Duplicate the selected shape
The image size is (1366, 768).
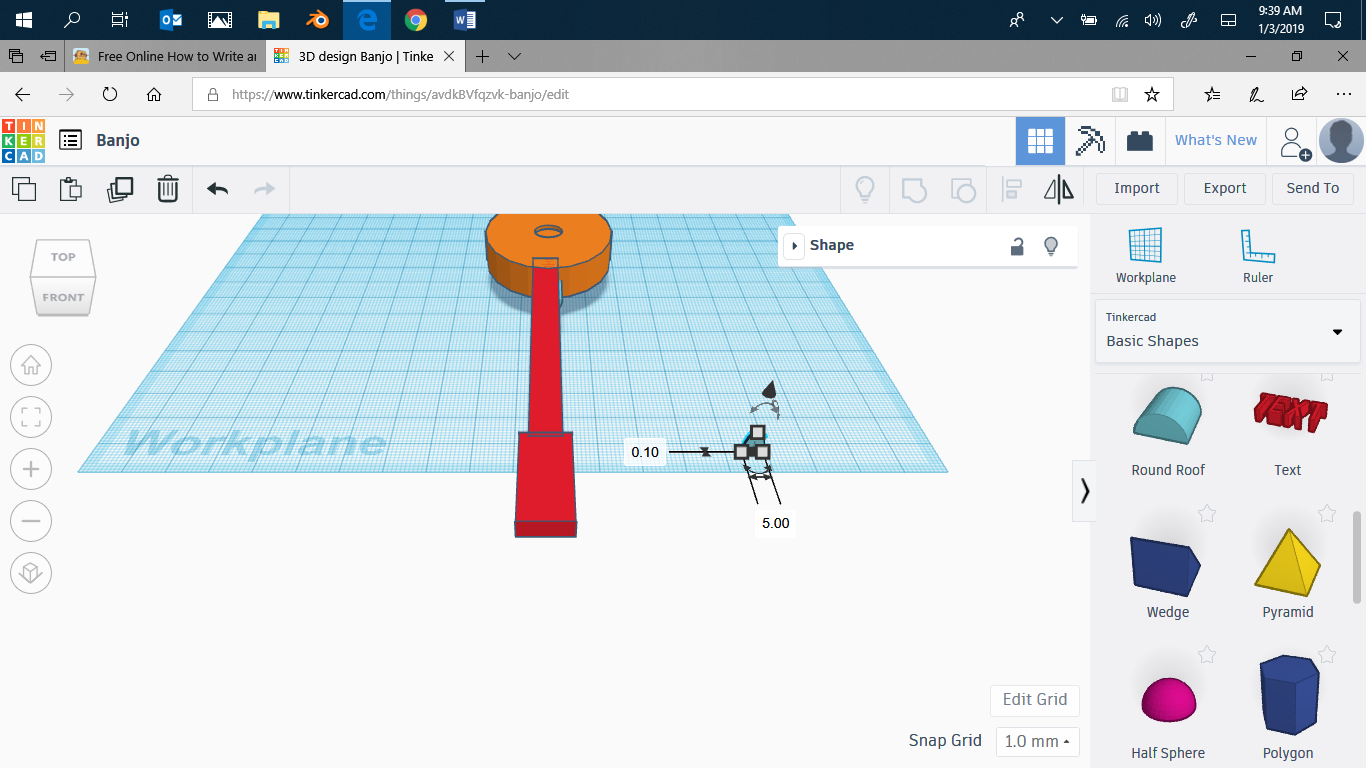pyautogui.click(x=120, y=188)
